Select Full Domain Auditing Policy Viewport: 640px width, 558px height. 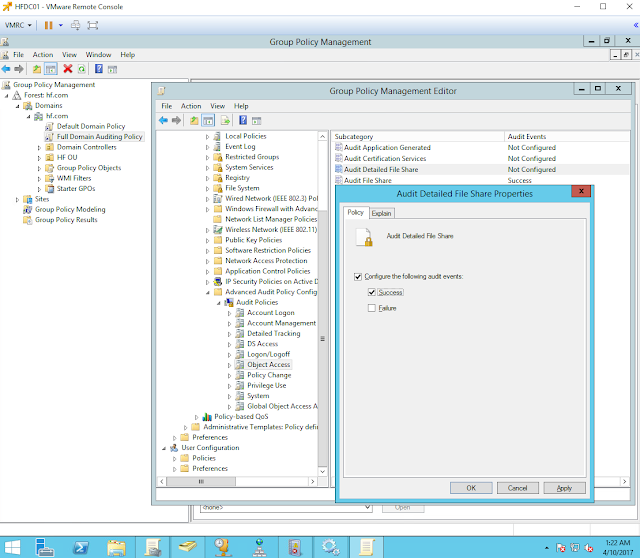[x=99, y=137]
